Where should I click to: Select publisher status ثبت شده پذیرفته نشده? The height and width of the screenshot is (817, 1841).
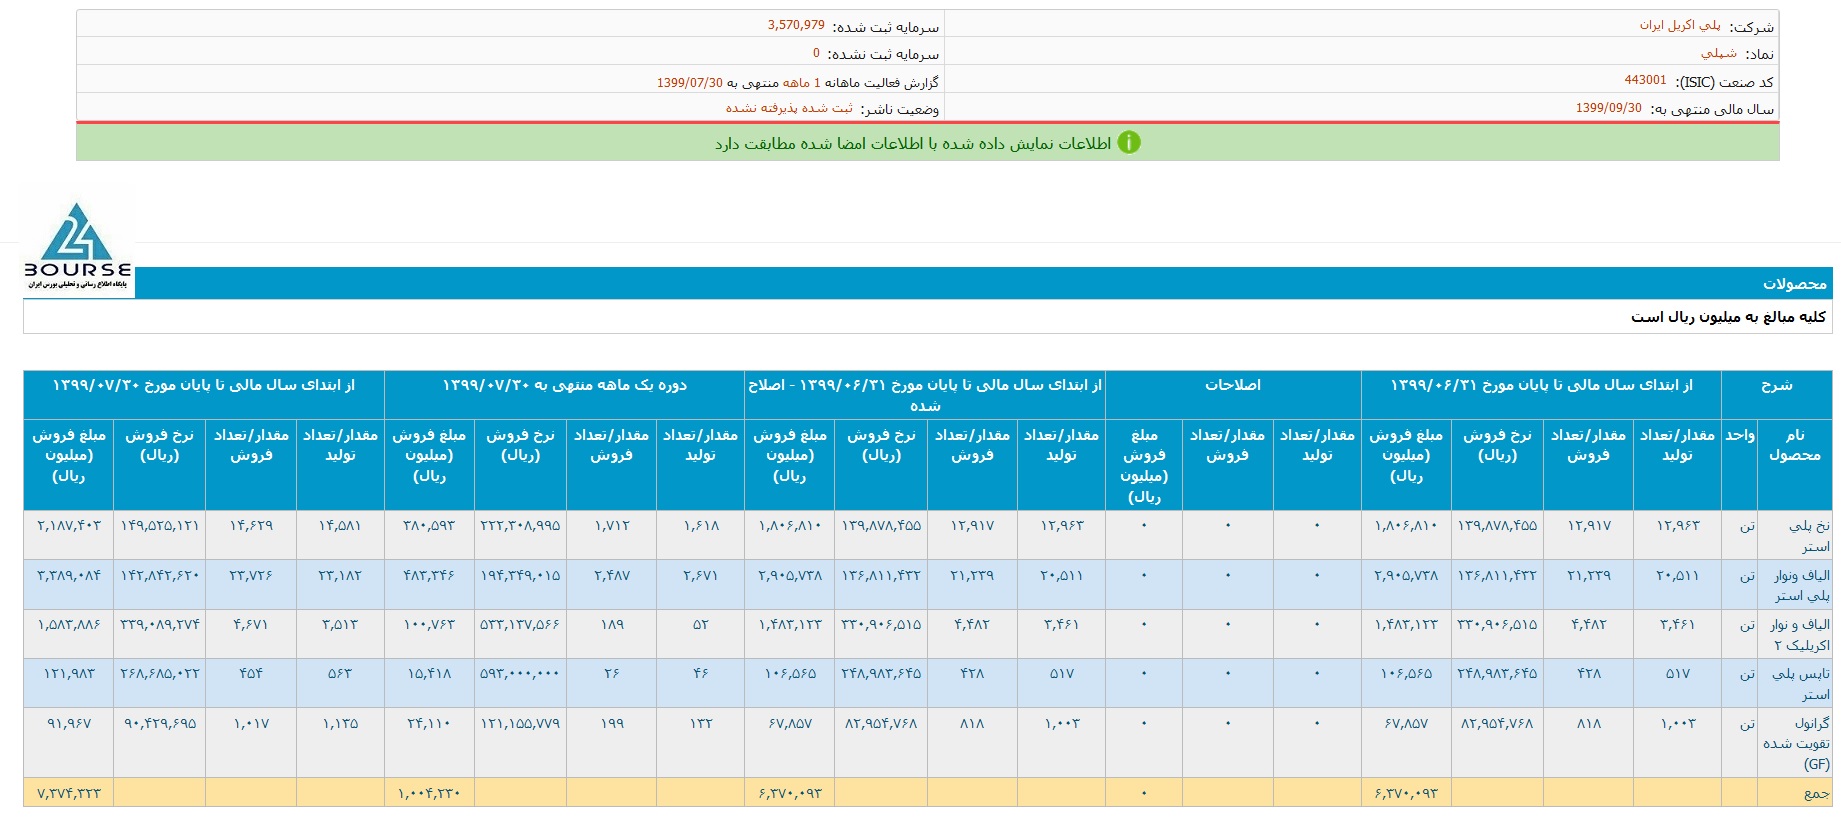(x=789, y=108)
